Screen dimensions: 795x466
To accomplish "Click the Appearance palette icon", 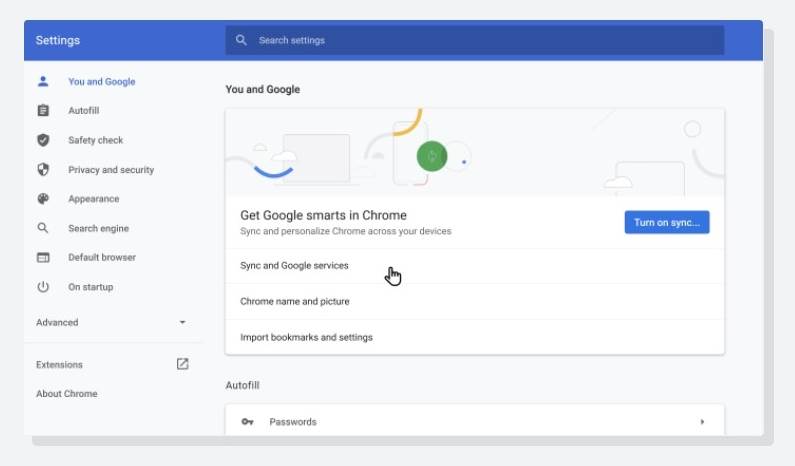I will click(43, 199).
